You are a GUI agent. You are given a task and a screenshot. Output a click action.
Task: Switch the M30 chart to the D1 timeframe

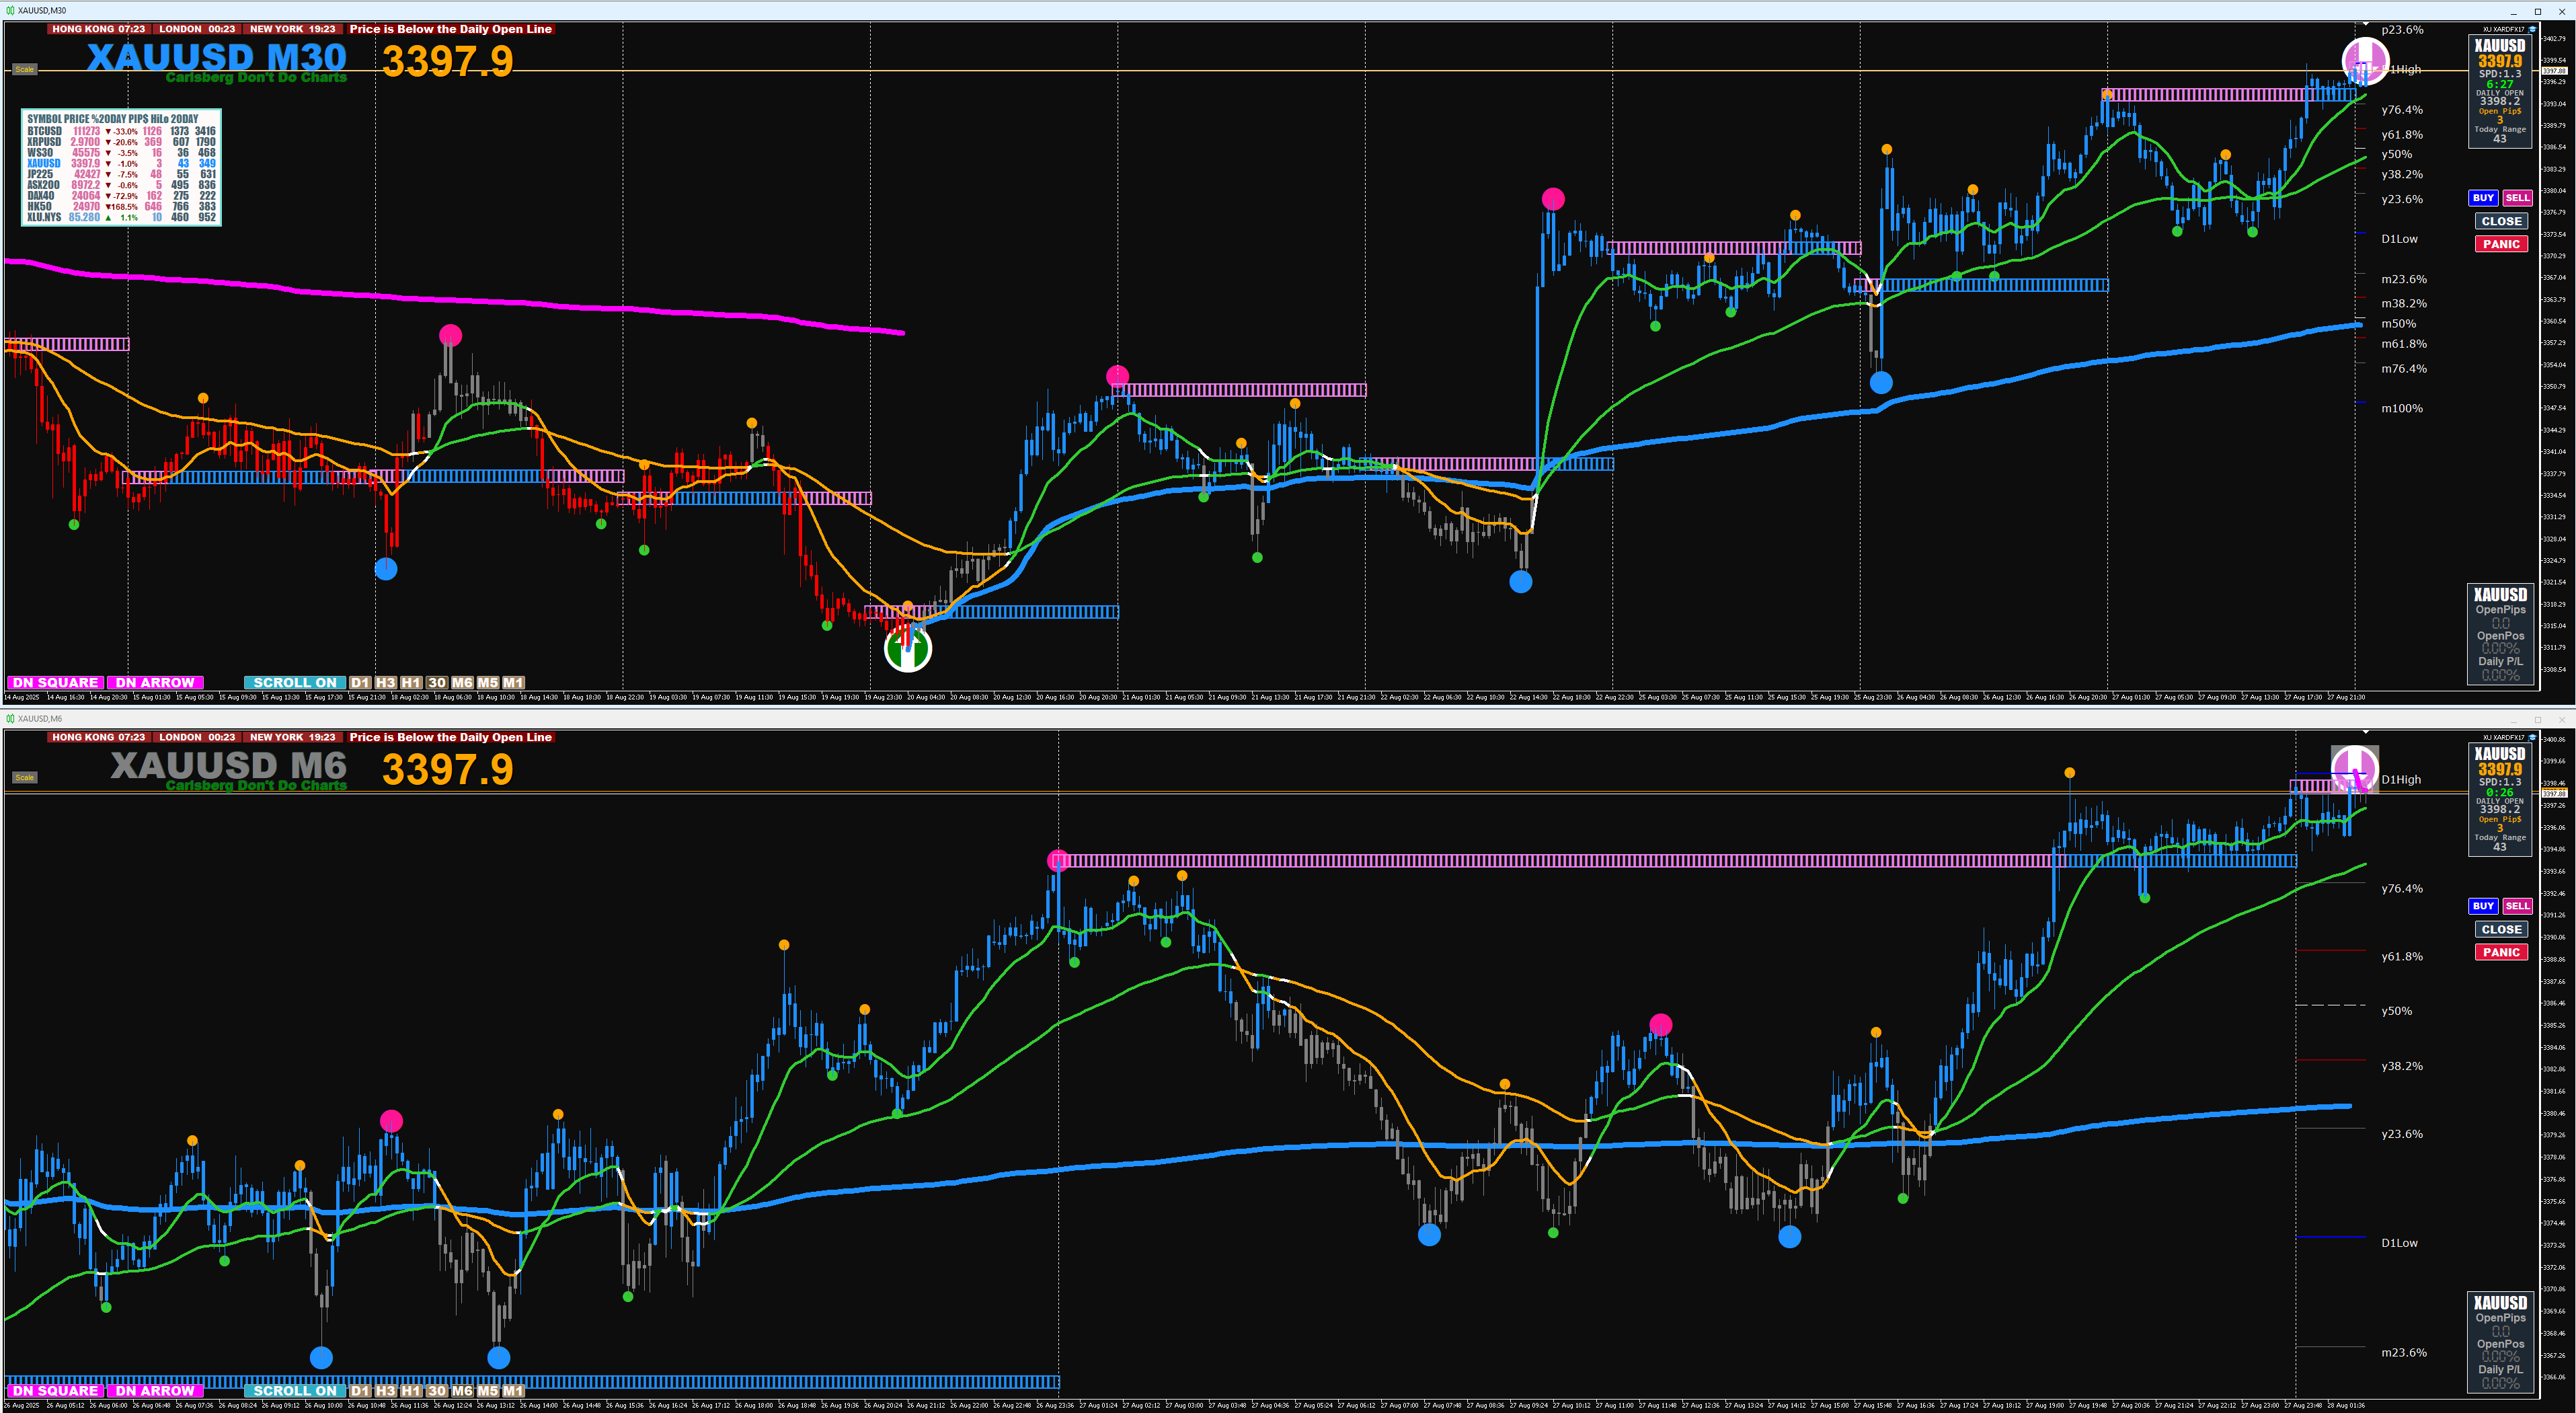click(360, 683)
